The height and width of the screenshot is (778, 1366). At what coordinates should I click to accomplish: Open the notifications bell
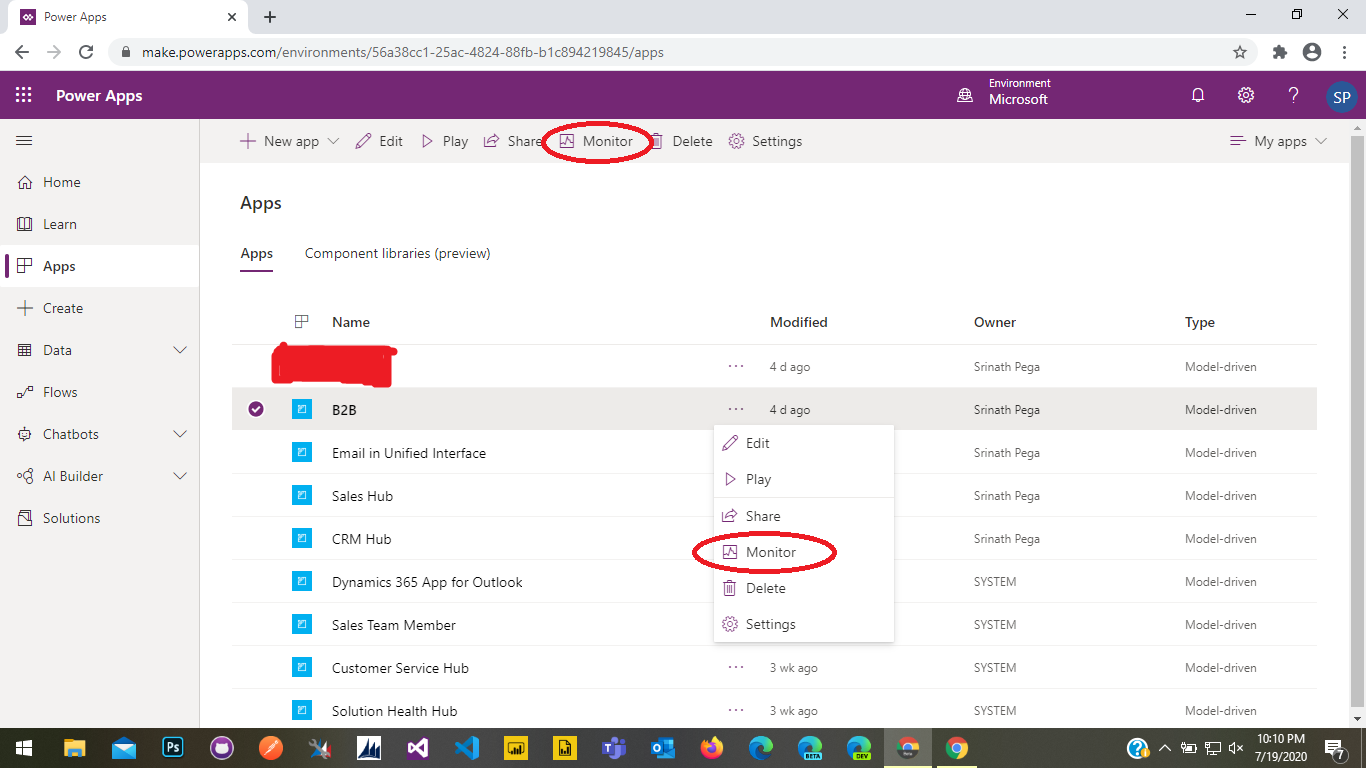(x=1197, y=94)
